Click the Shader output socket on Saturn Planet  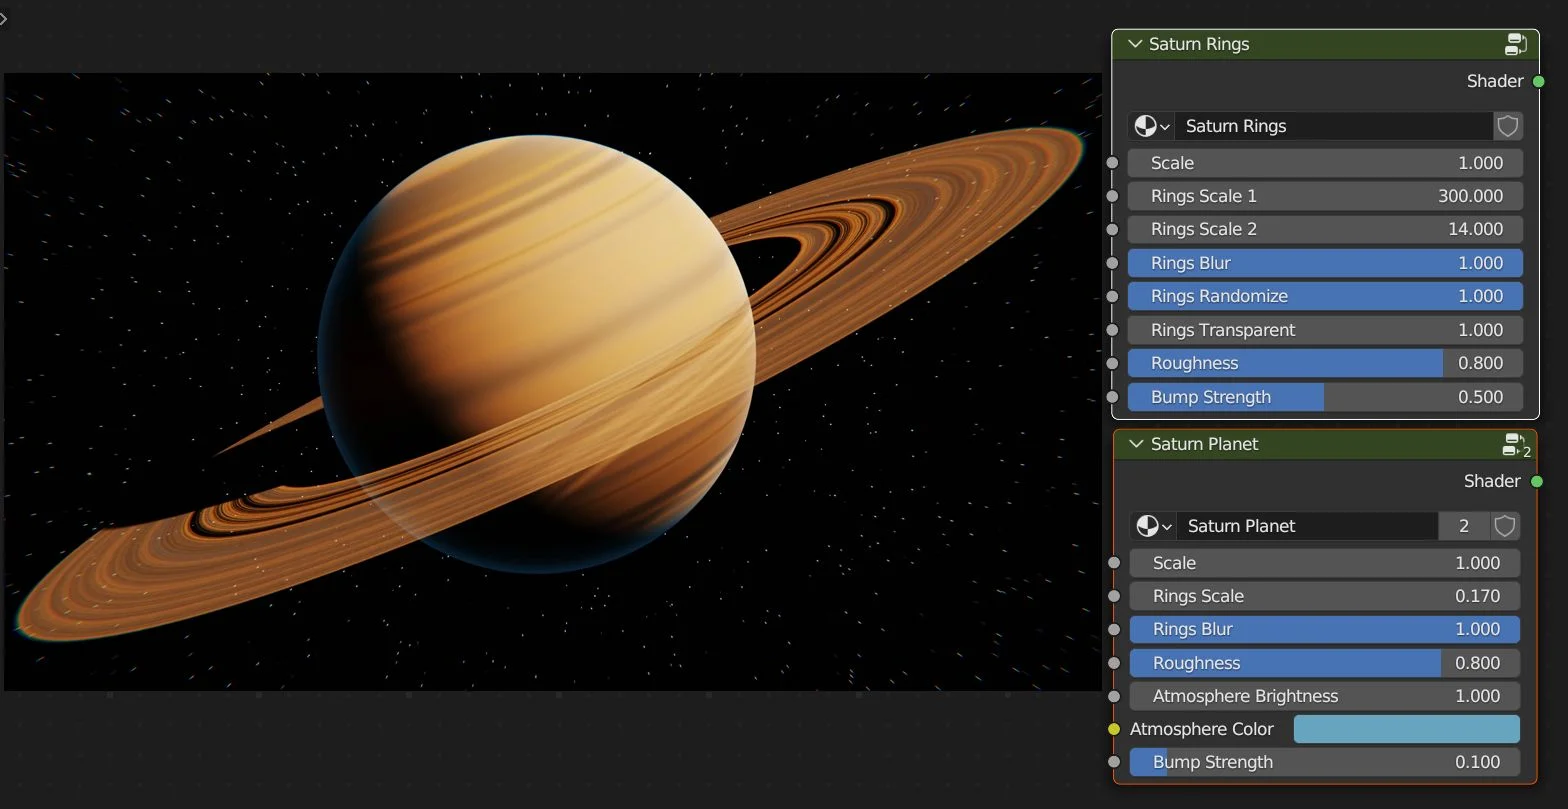click(1537, 482)
